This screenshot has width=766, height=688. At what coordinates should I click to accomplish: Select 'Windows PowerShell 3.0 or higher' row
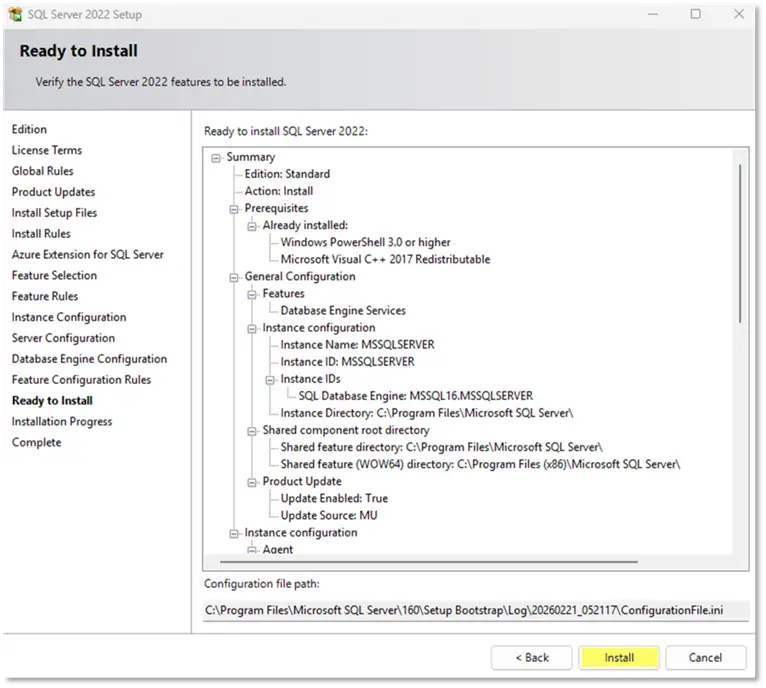pos(365,242)
